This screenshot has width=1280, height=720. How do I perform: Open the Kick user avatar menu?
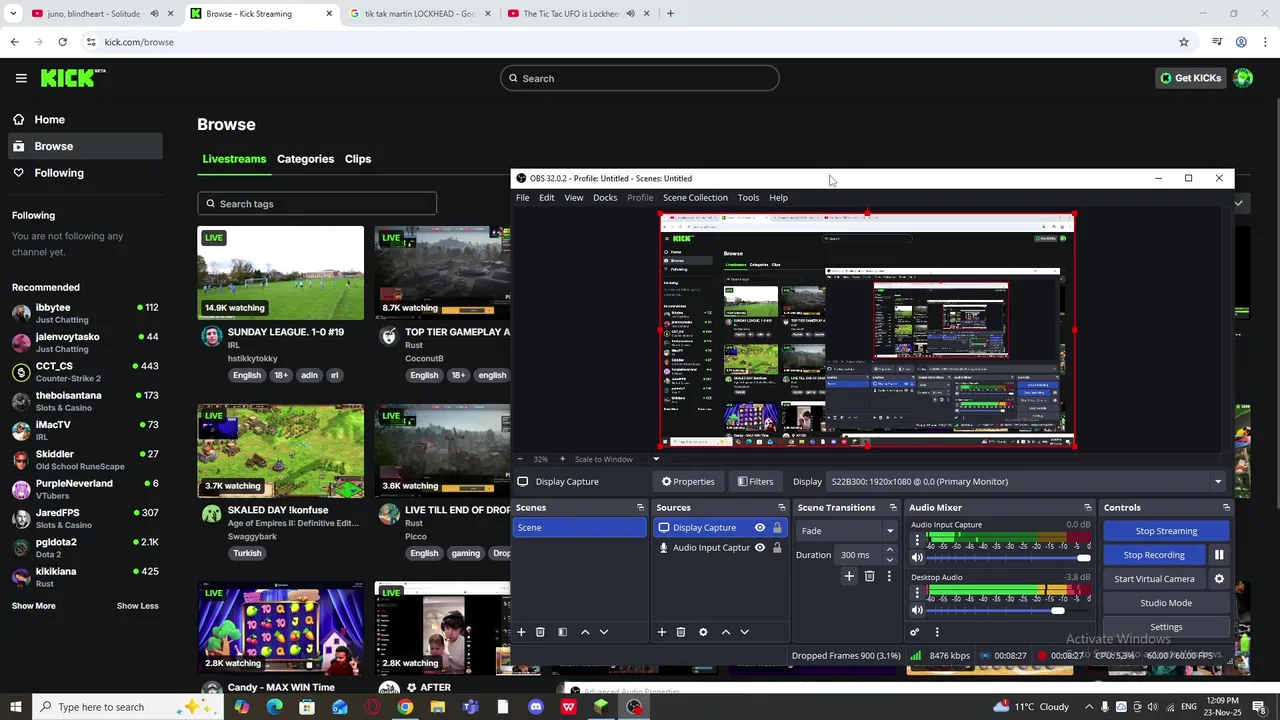click(1243, 78)
